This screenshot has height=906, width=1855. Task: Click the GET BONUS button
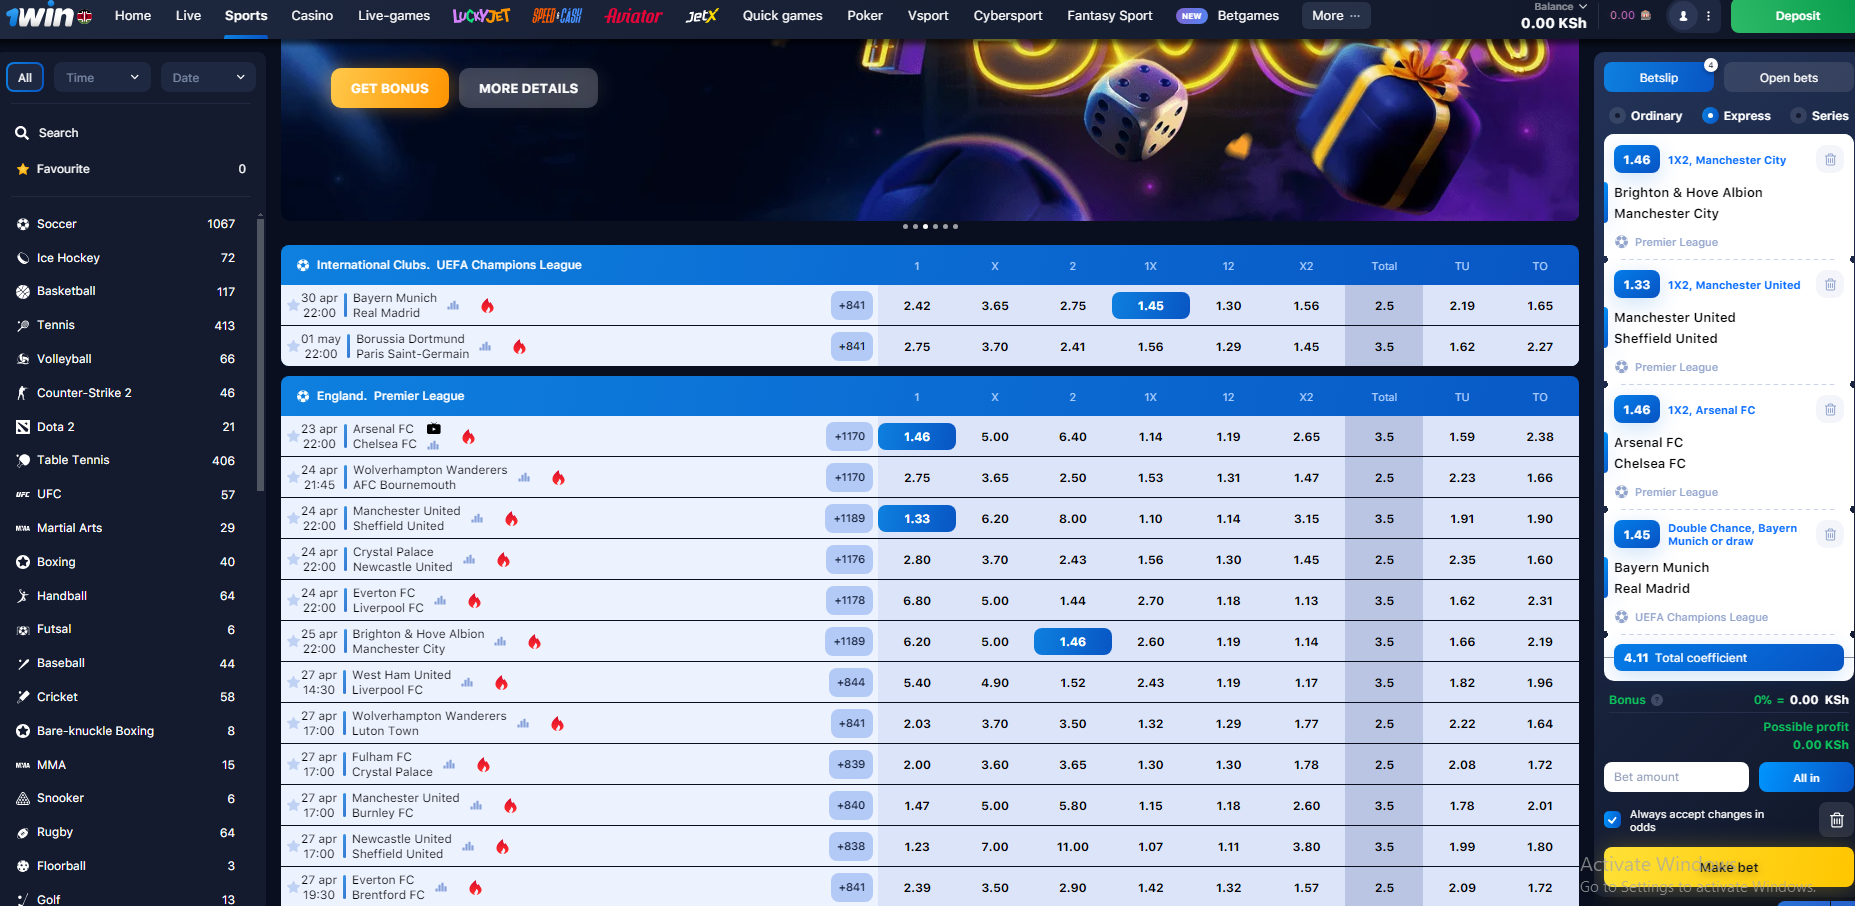point(390,88)
